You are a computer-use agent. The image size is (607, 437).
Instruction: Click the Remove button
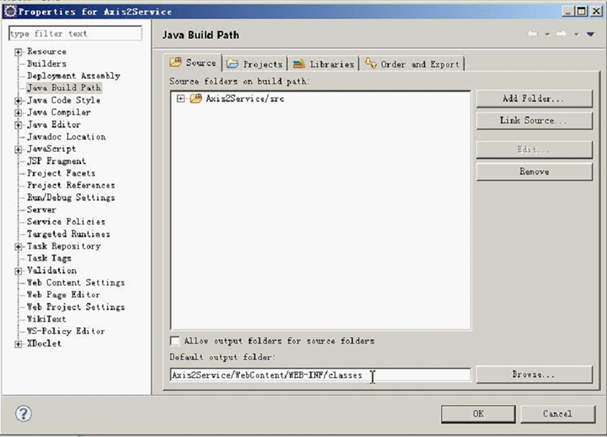(x=534, y=171)
